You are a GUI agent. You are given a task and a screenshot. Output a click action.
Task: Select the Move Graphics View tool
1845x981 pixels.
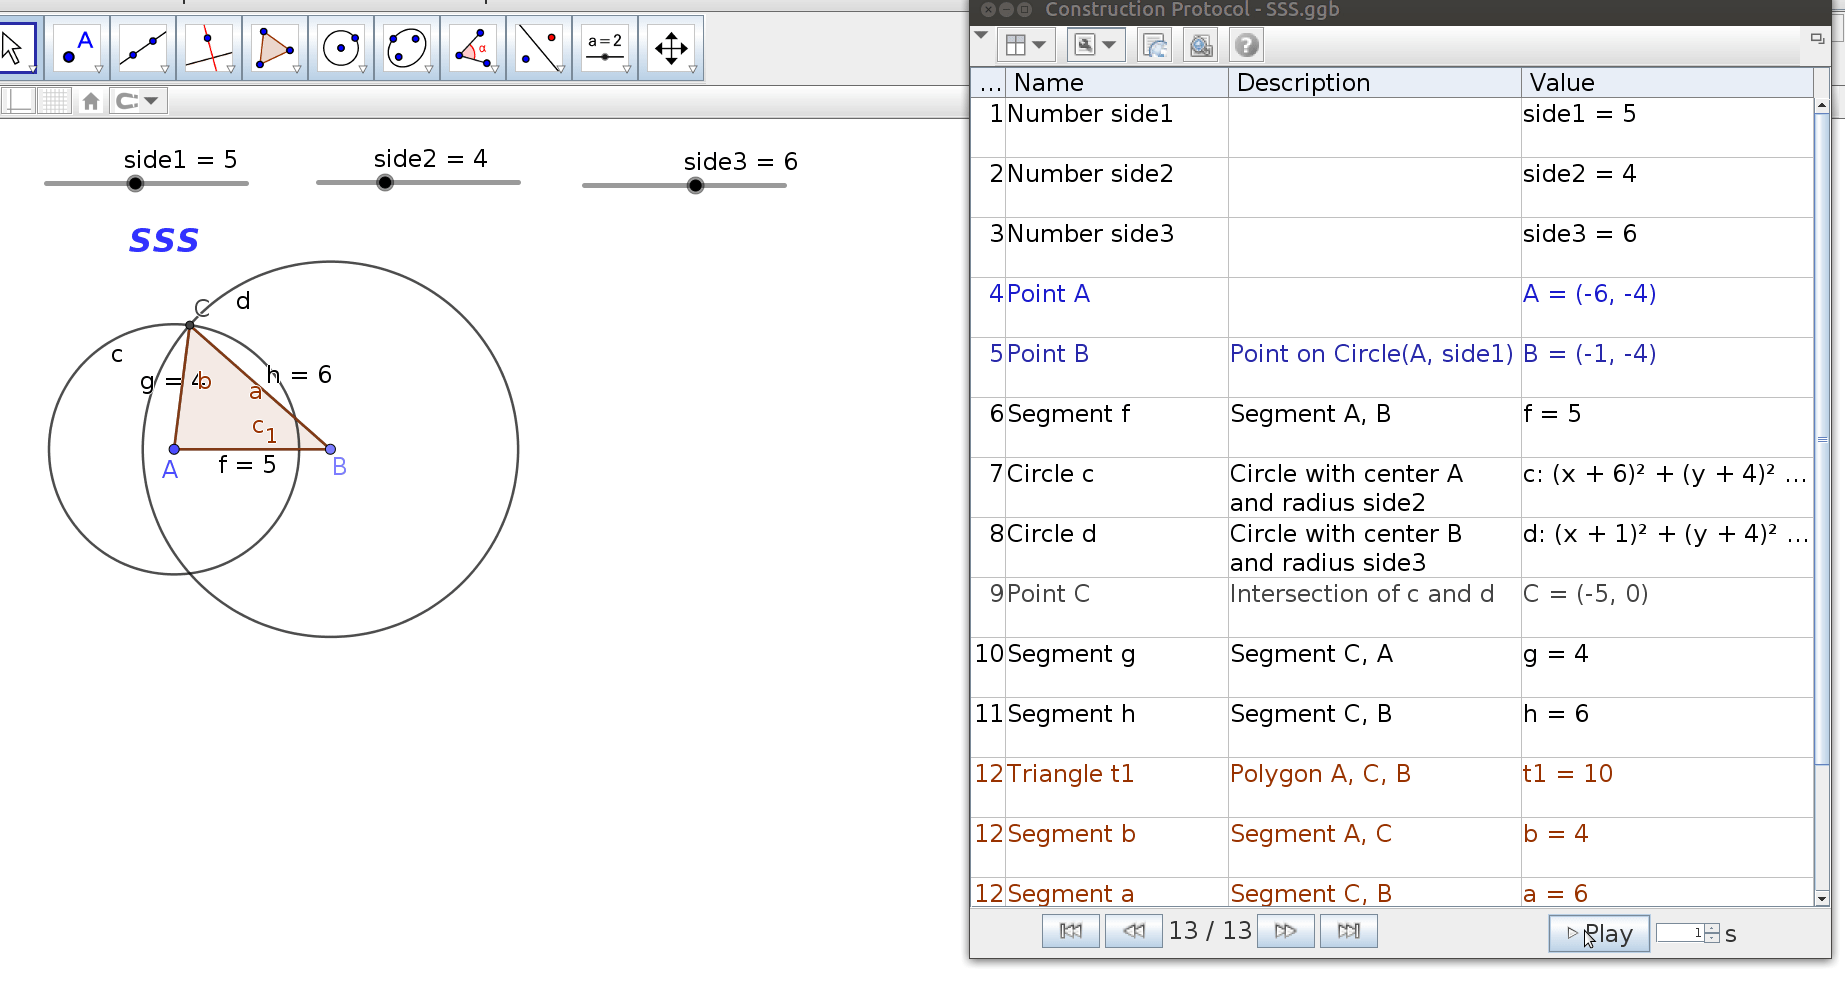671,48
